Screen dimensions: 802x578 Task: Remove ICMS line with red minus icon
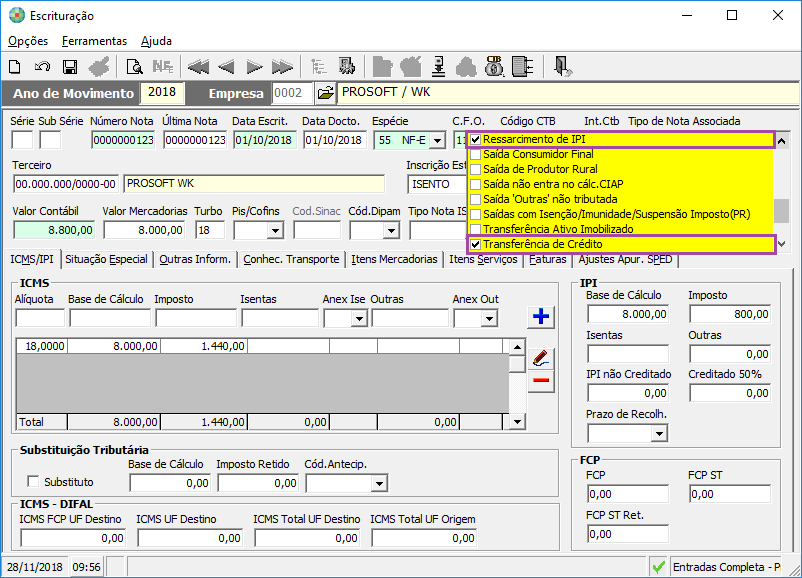pyautogui.click(x=541, y=380)
